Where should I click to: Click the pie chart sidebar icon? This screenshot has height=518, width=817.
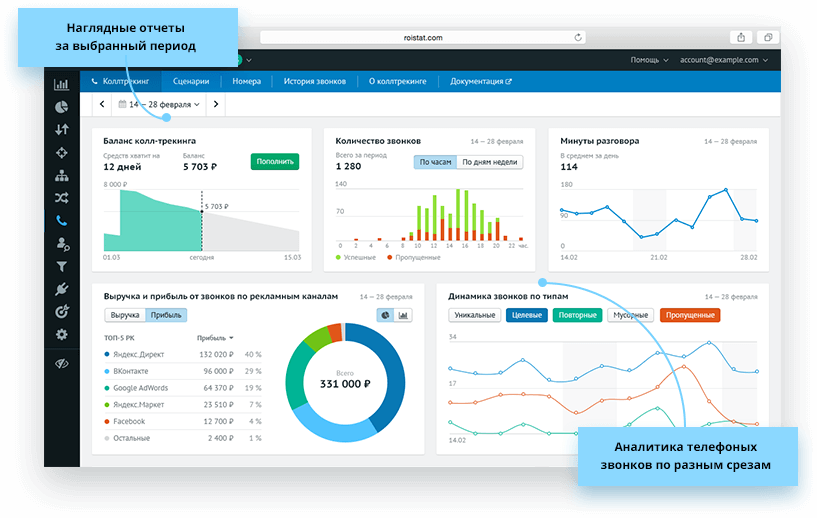62,106
